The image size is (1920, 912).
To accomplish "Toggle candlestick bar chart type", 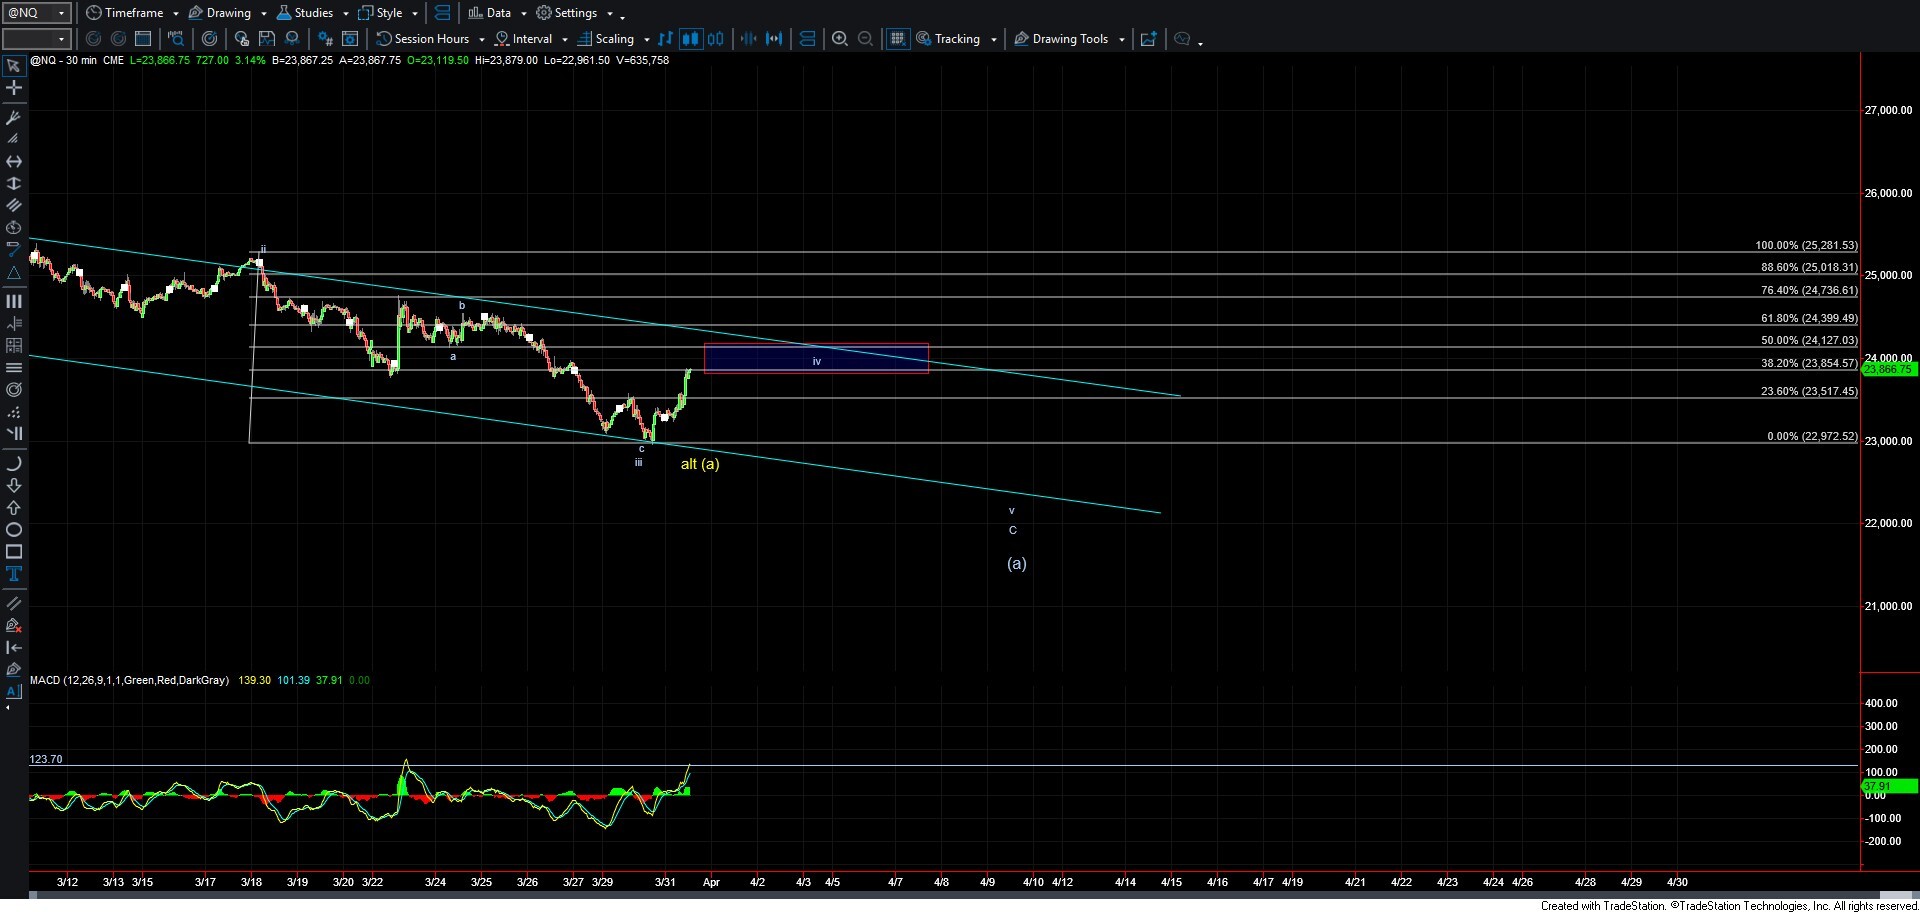I will (690, 39).
